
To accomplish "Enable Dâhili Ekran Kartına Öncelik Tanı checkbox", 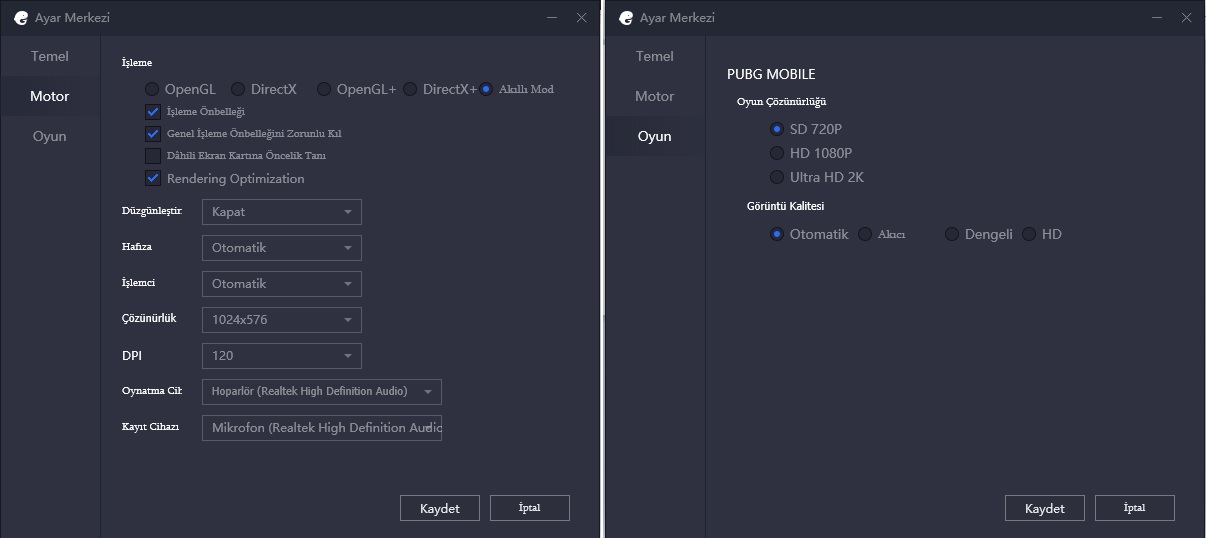I will (x=153, y=155).
